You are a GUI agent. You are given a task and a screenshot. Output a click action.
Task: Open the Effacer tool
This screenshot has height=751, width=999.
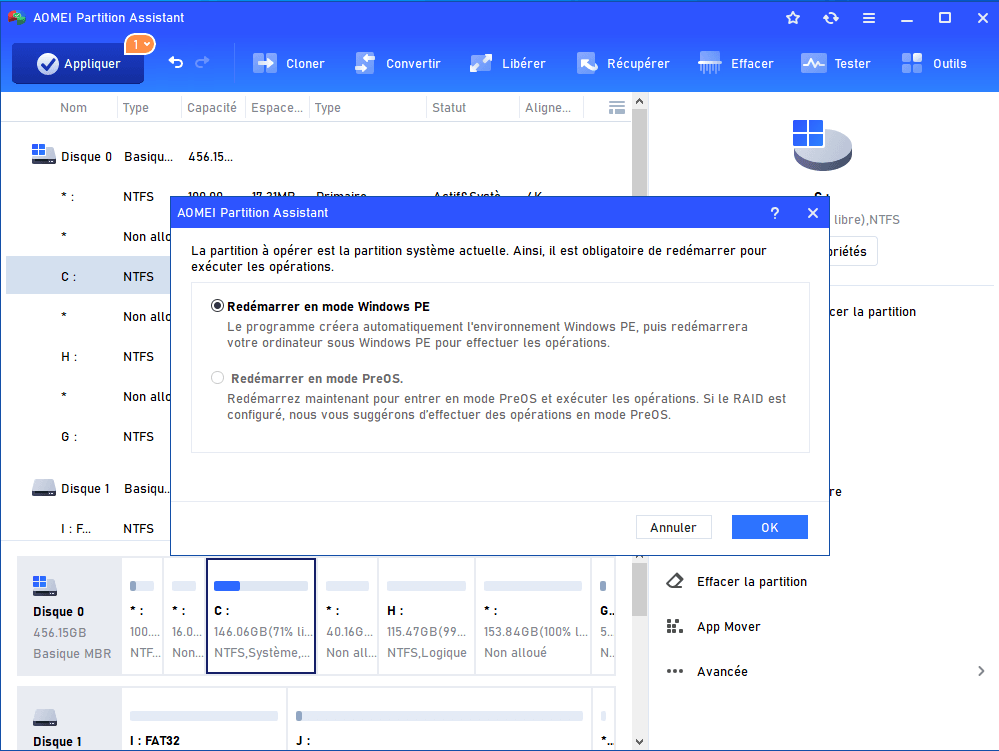[x=736, y=64]
